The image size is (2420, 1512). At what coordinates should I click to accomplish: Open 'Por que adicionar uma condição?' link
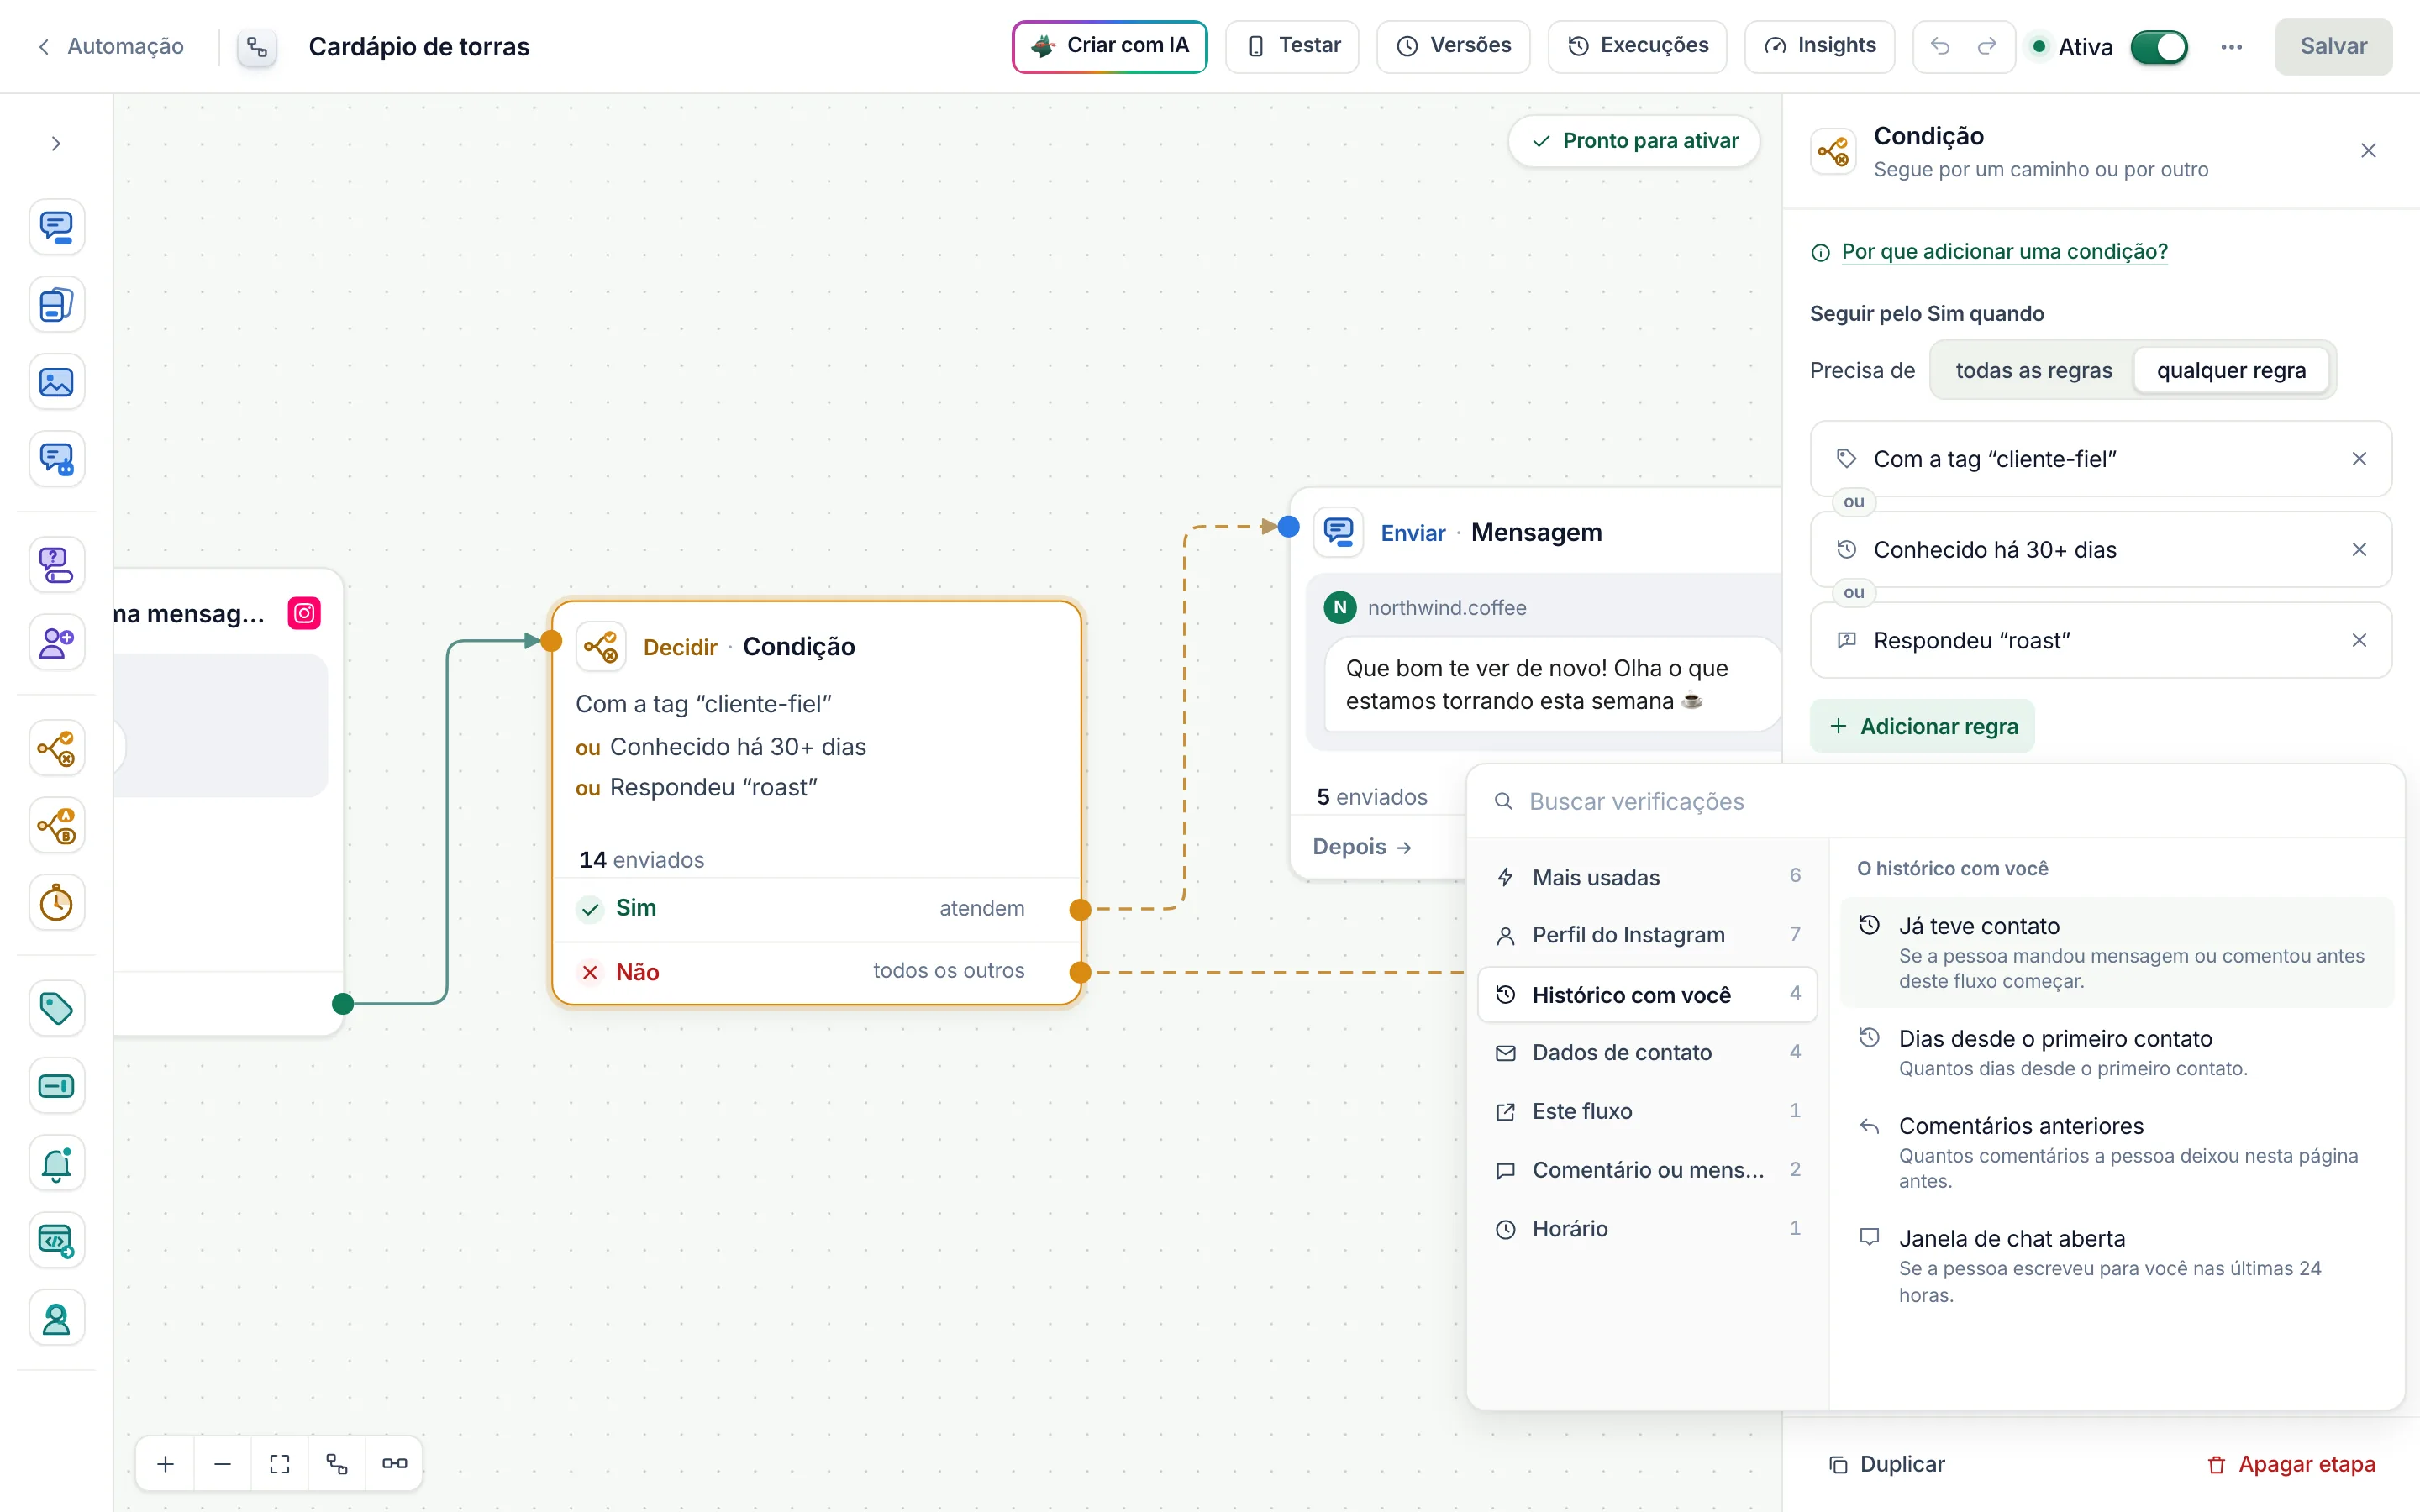(2004, 251)
